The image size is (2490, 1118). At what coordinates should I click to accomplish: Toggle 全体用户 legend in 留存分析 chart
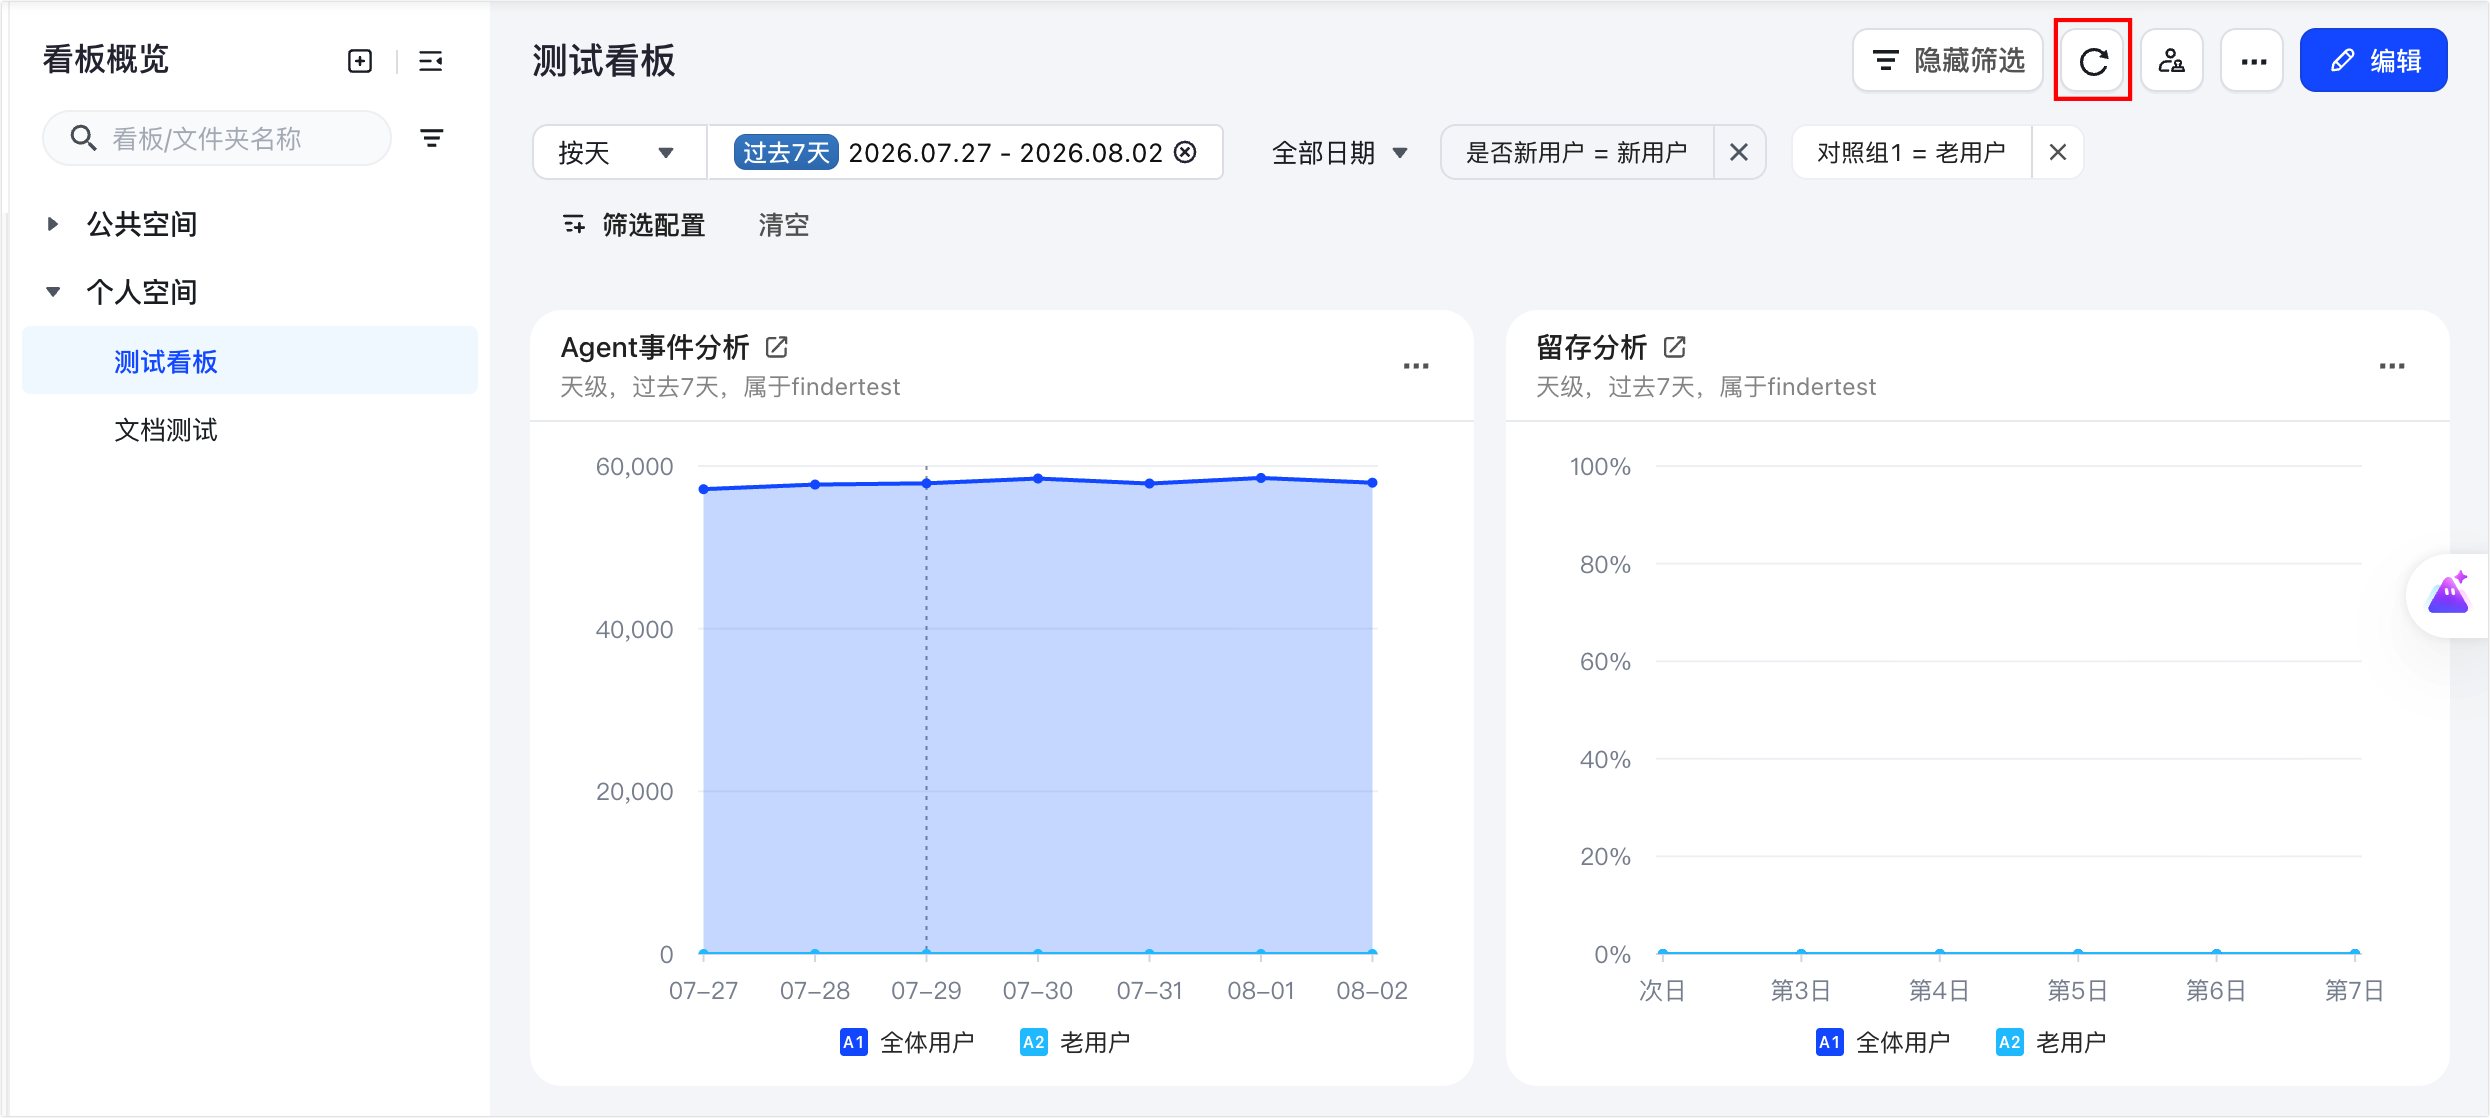point(1883,1042)
